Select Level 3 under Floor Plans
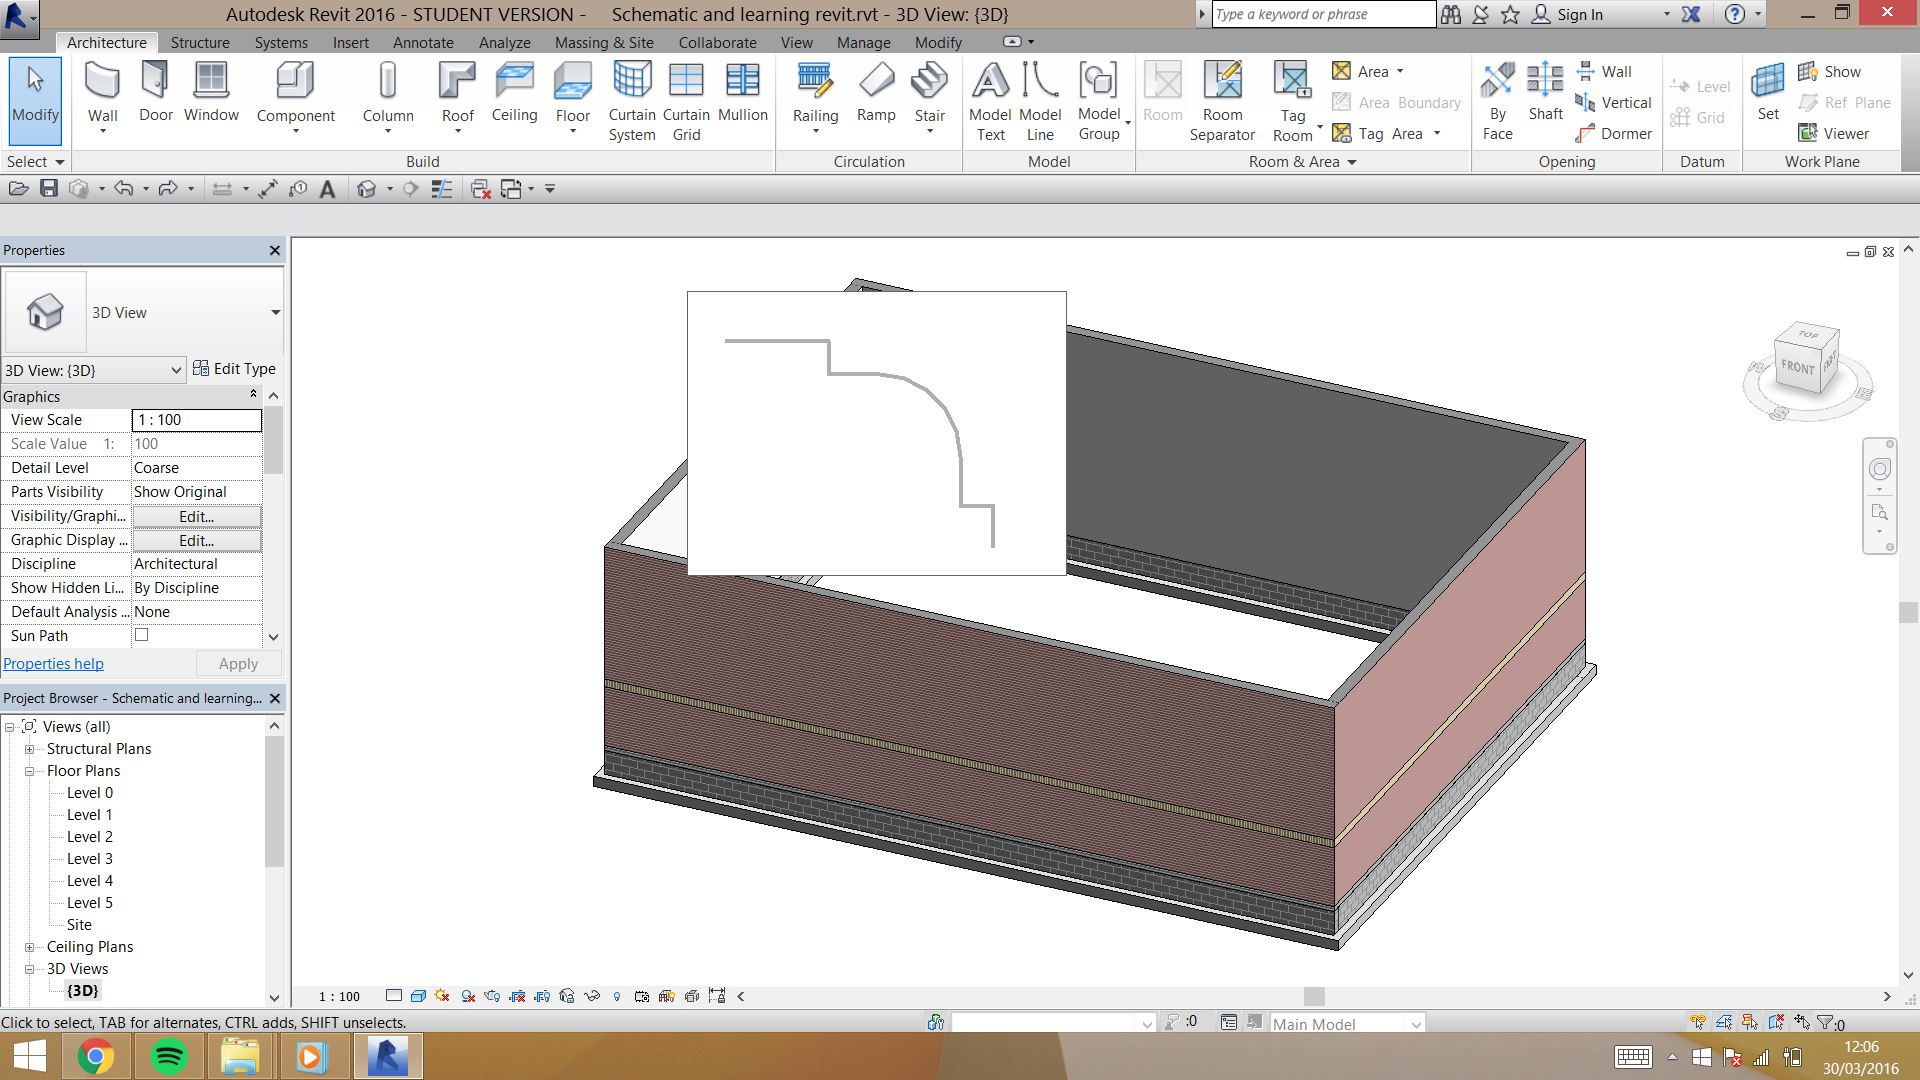 (89, 858)
